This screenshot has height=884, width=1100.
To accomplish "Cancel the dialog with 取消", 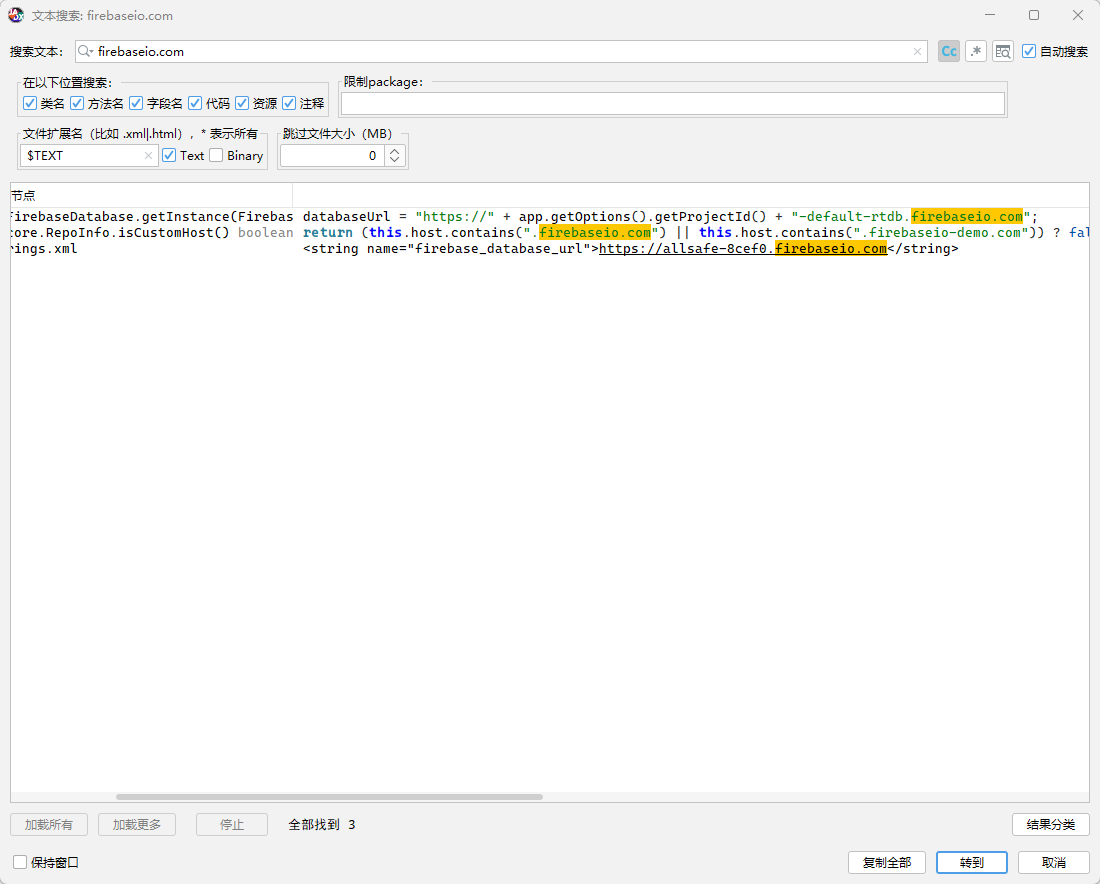I will point(1054,862).
